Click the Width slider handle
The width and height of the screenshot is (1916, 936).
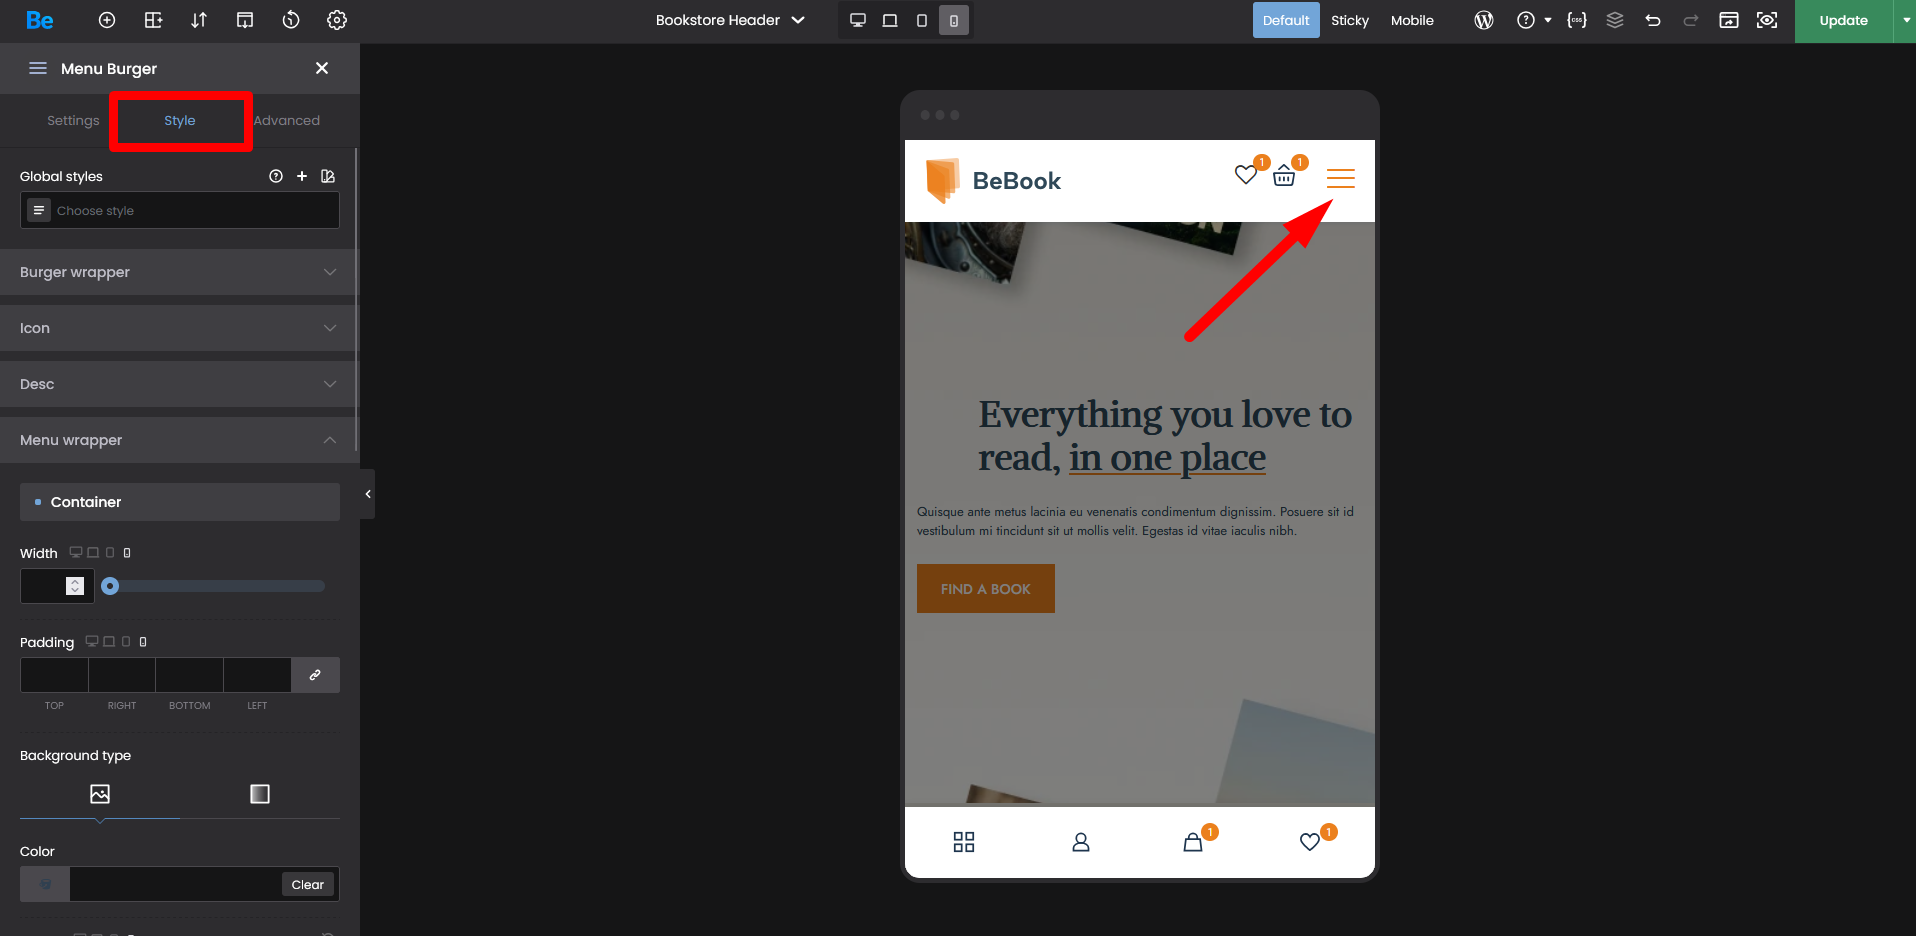click(x=110, y=586)
